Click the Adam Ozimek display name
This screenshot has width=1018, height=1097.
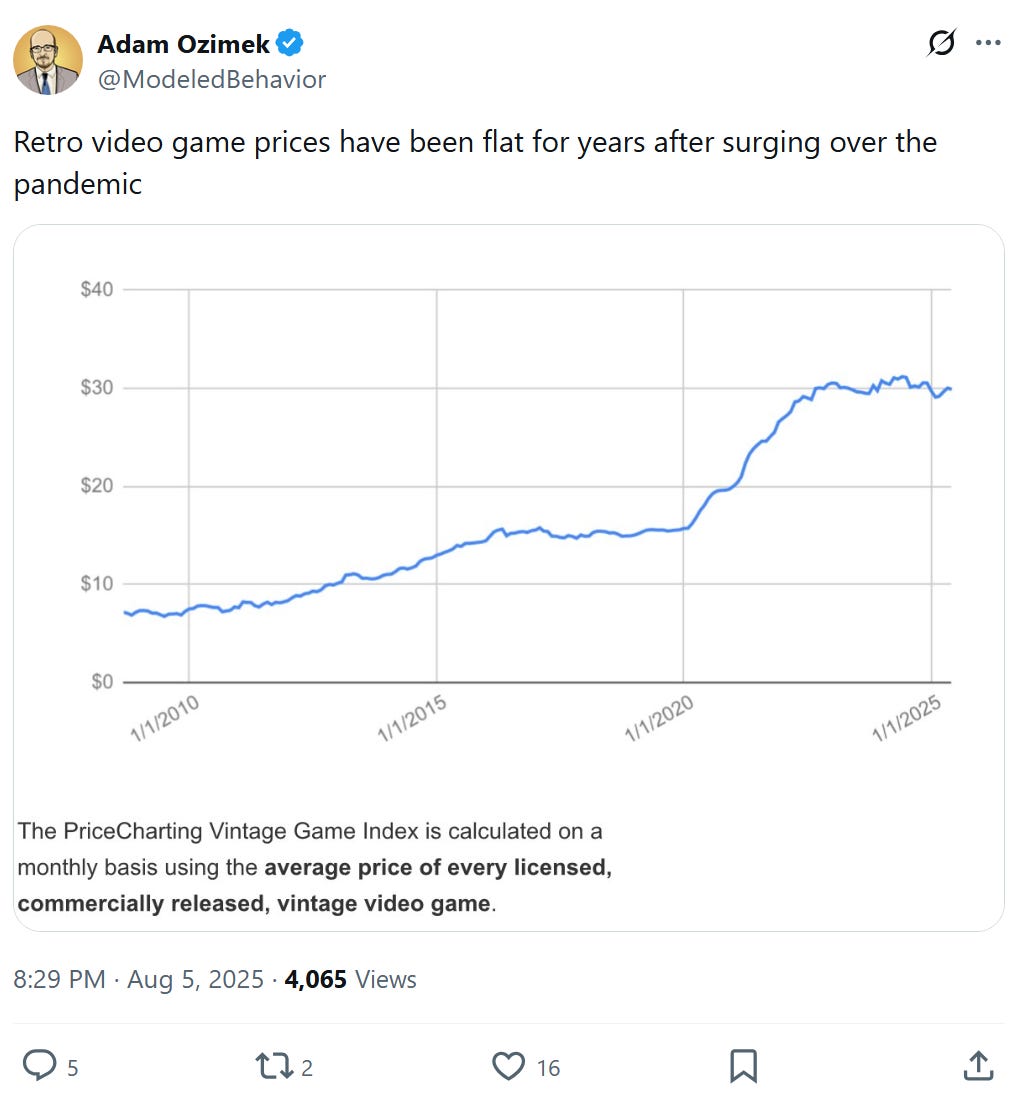183,44
